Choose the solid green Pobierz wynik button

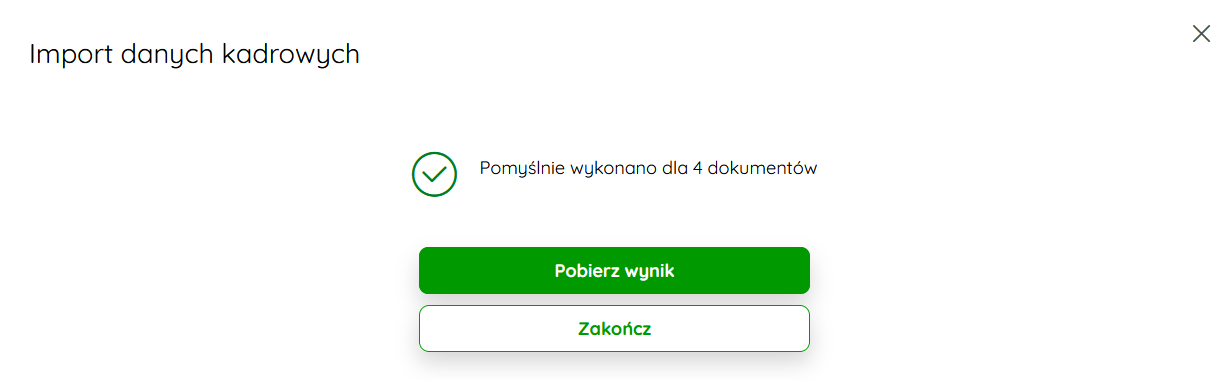pyautogui.click(x=614, y=270)
